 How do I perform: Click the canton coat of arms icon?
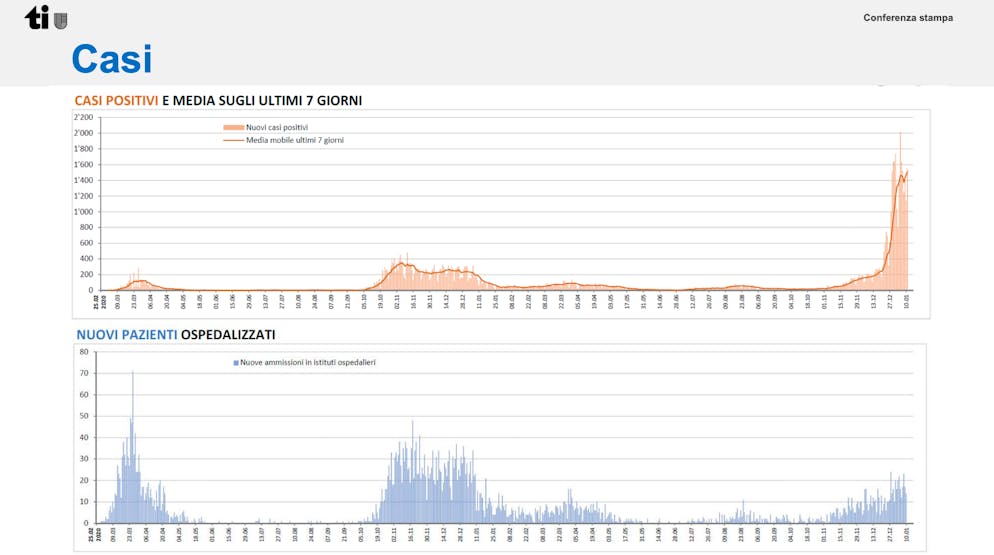[x=61, y=20]
